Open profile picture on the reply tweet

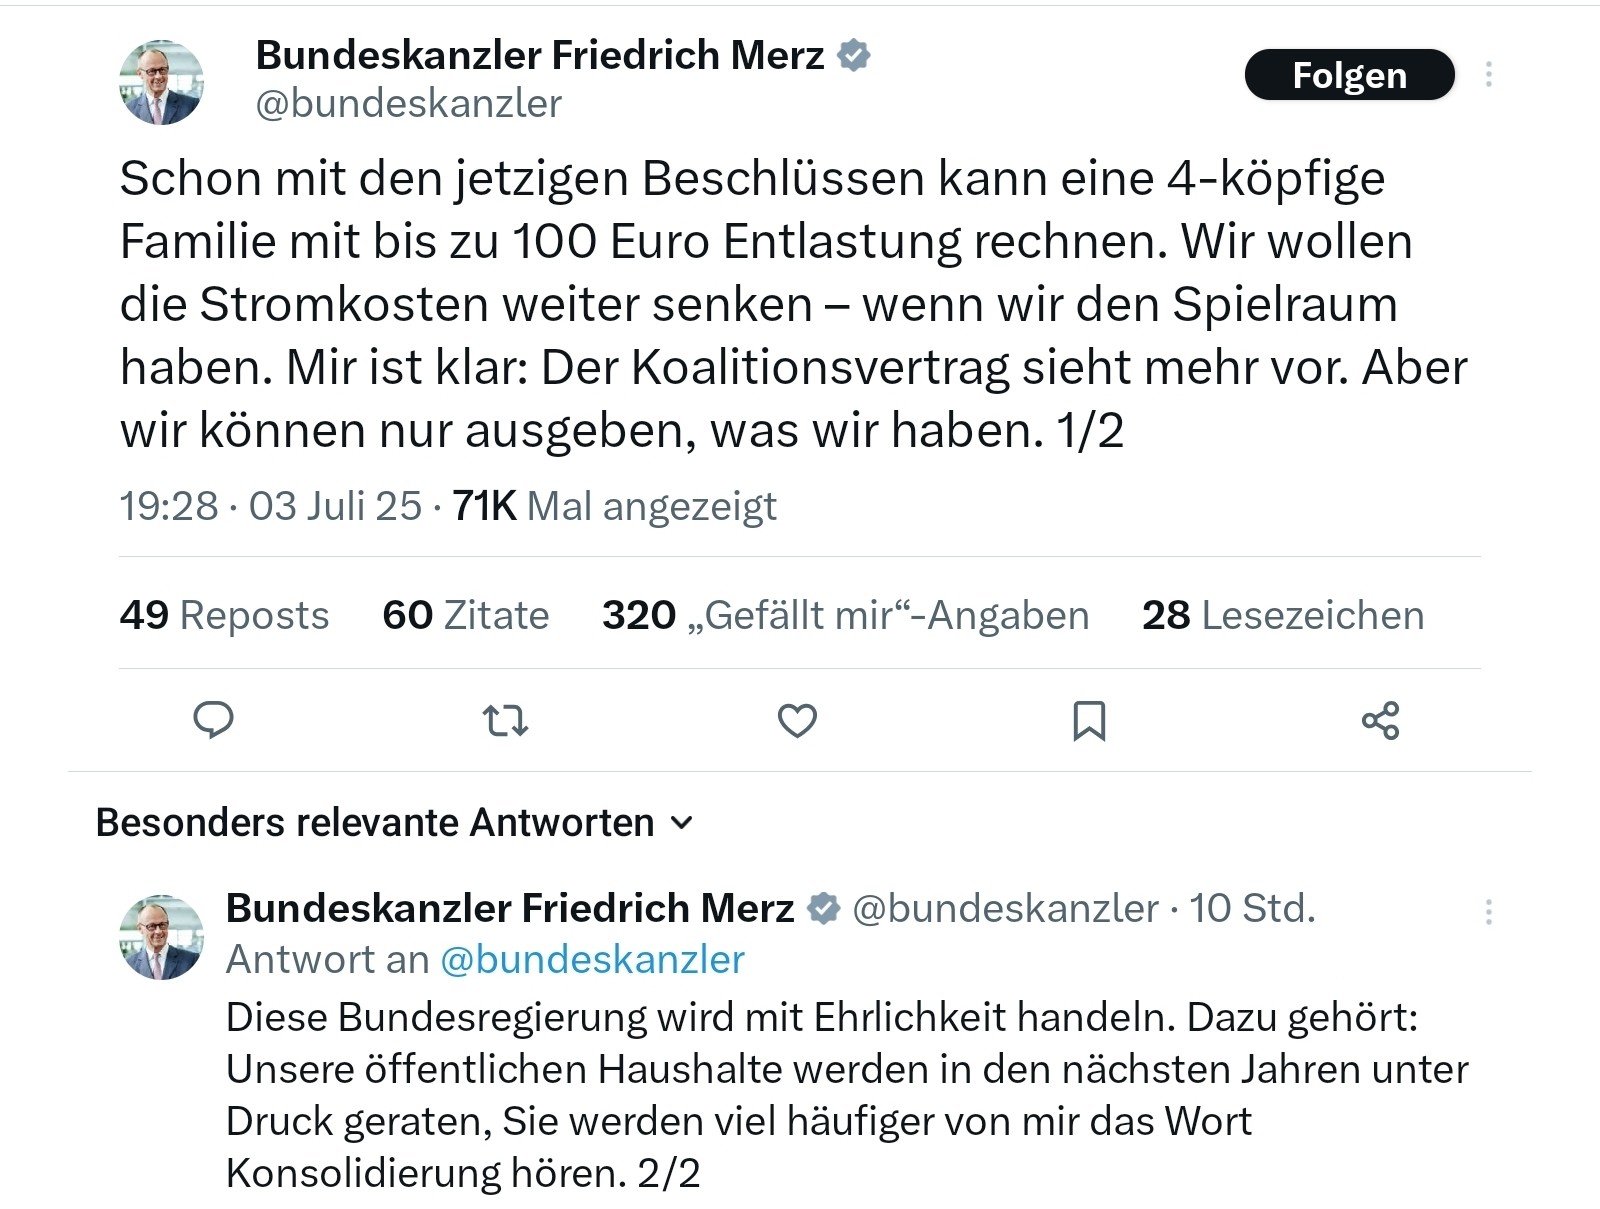[161, 937]
